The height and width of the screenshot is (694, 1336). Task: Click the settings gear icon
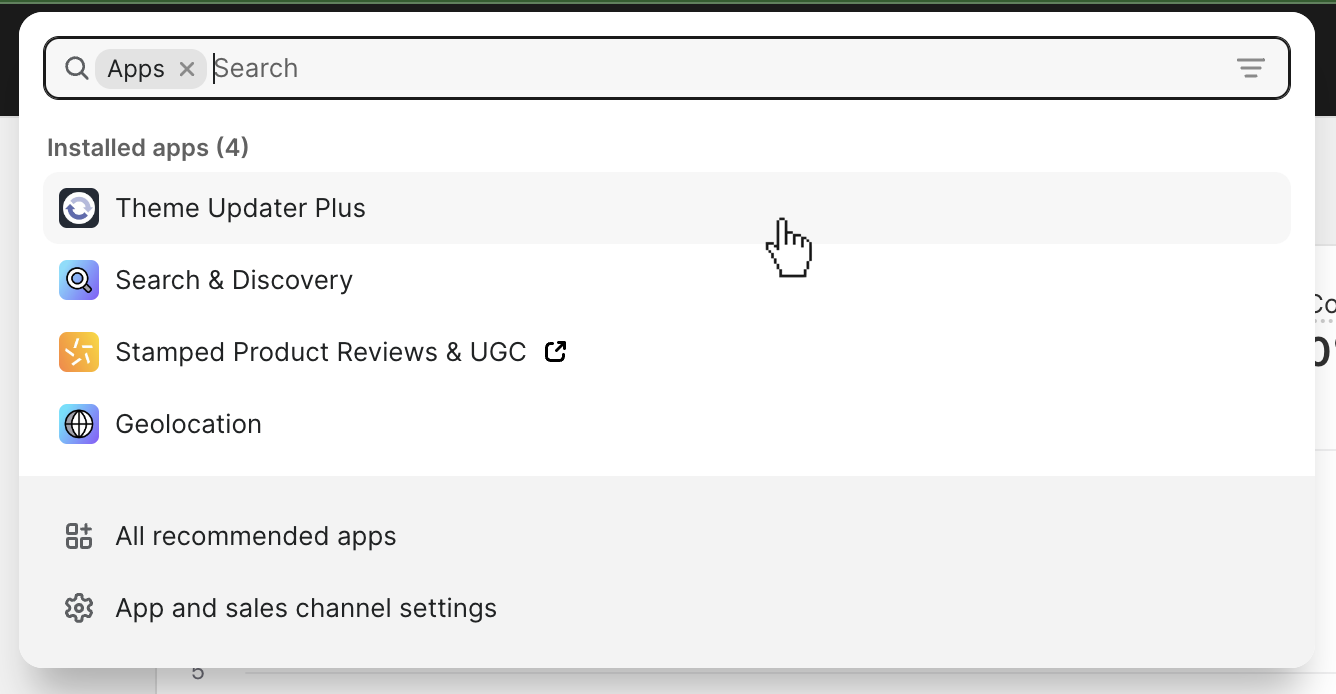point(79,608)
